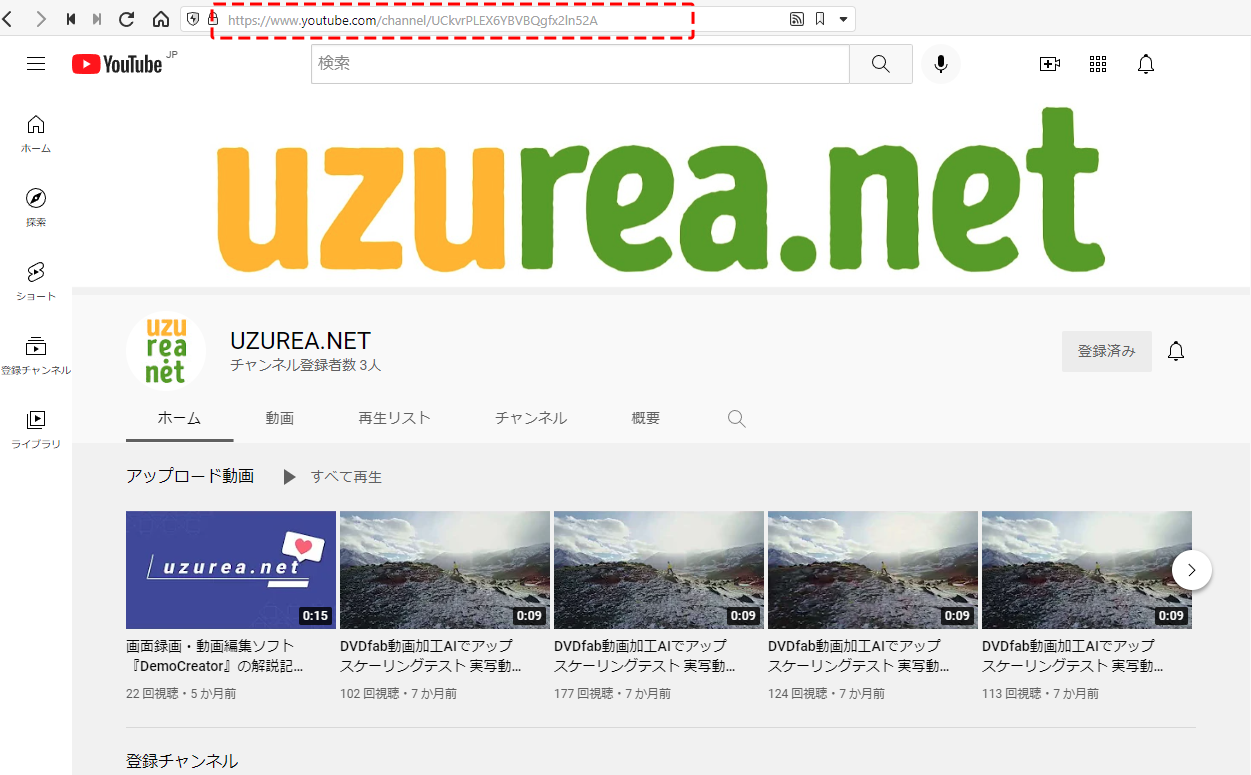Open the video with 113 views
Screen dimensions: 1251x775
pos(1087,570)
